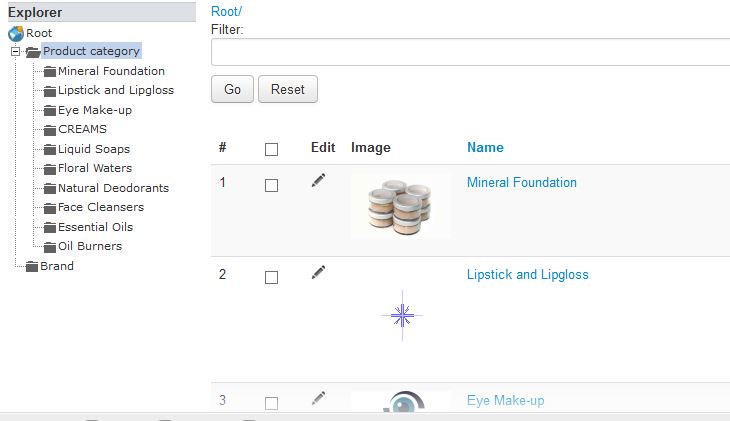Click the Lipstick and Lipgloss sparkle thumbnail
This screenshot has height=421, width=730.
(x=402, y=316)
